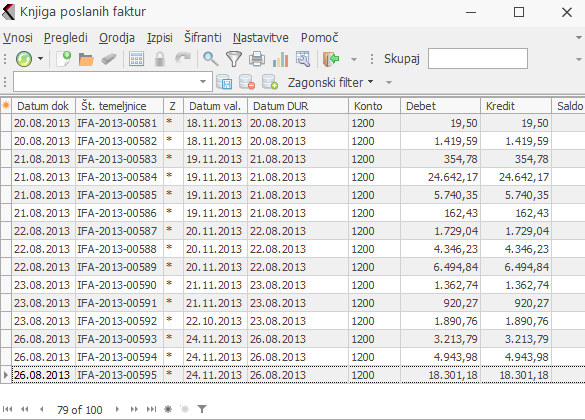Expand the arrow beside the refresh icon

pyautogui.click(x=40, y=59)
